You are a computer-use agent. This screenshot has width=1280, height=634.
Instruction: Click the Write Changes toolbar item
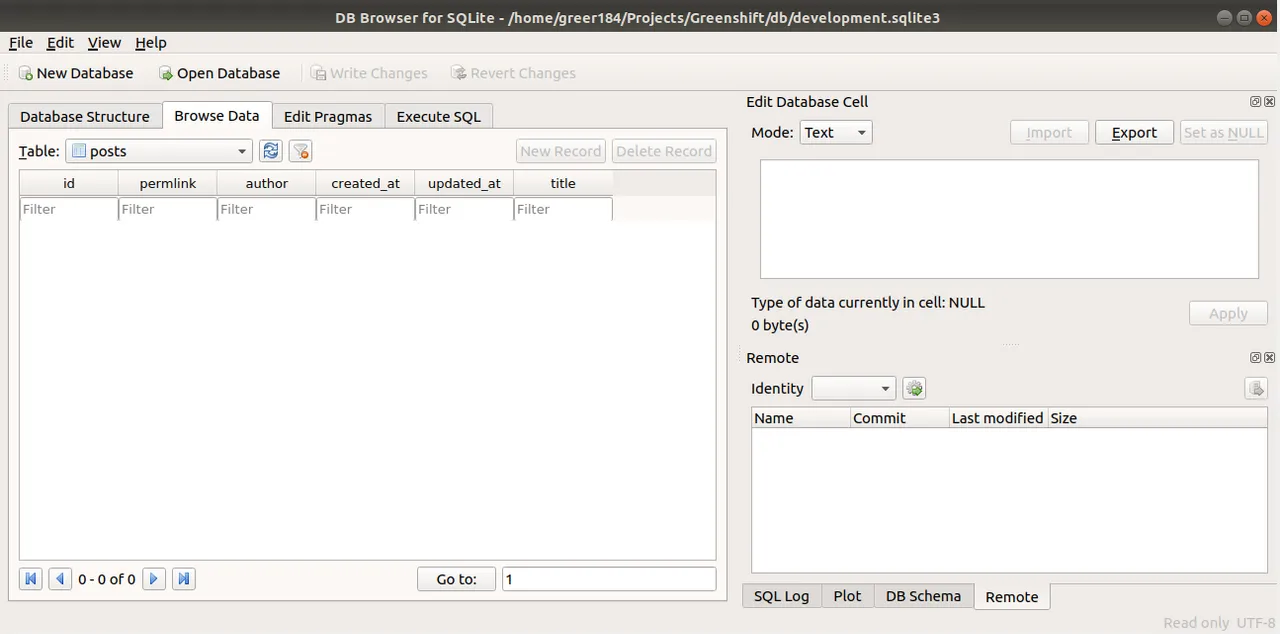click(x=369, y=73)
